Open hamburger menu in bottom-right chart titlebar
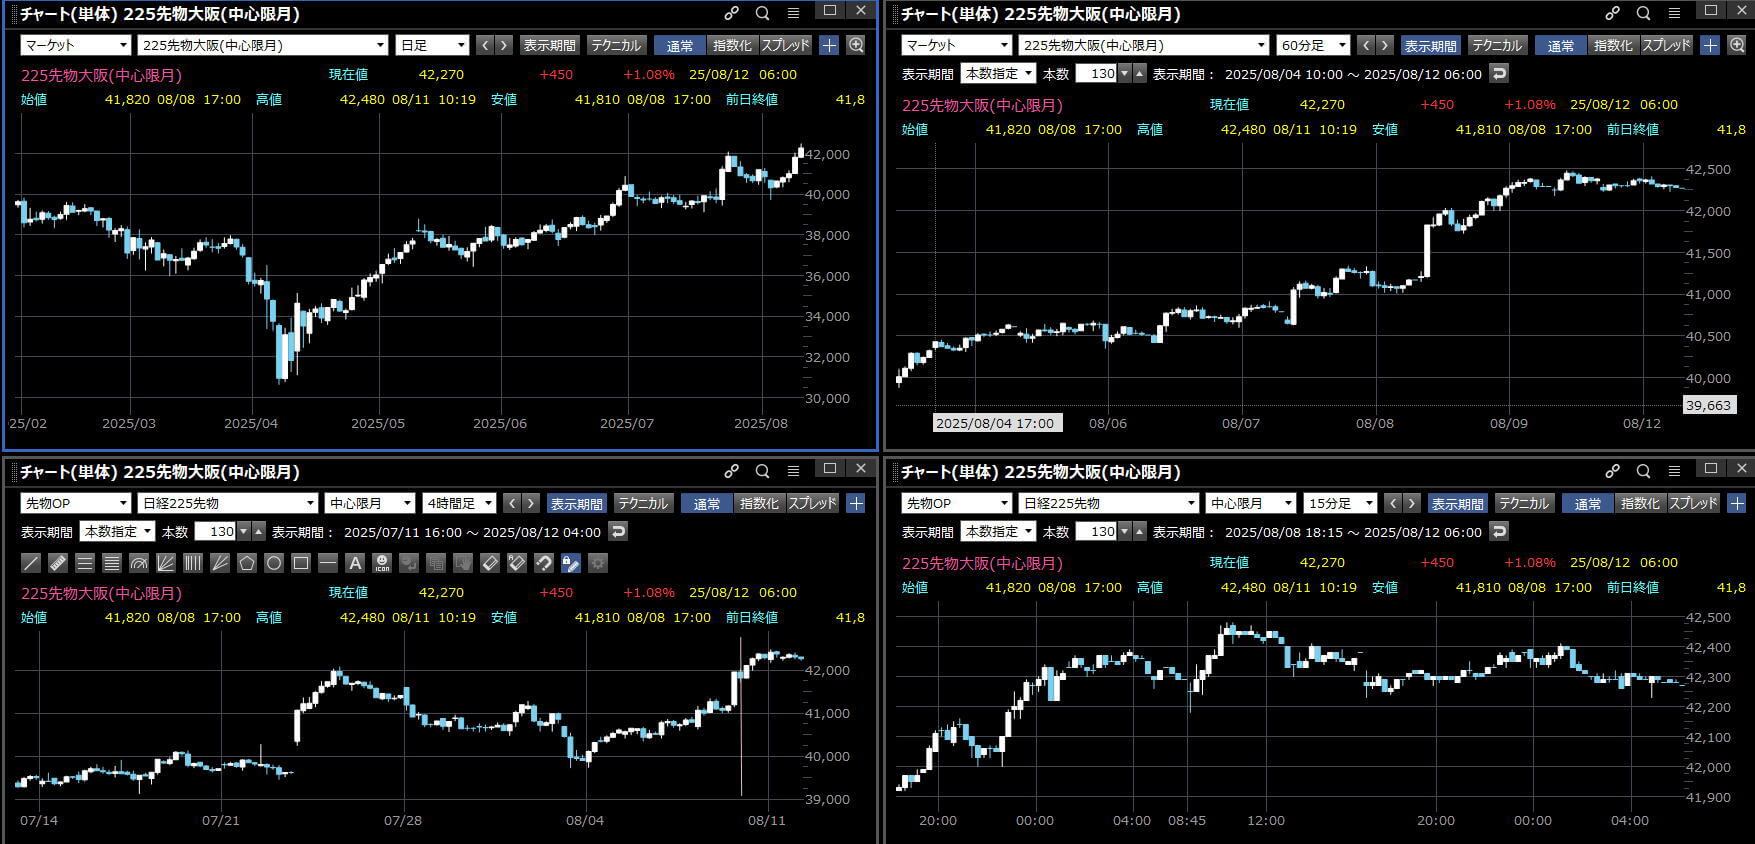 point(1674,471)
